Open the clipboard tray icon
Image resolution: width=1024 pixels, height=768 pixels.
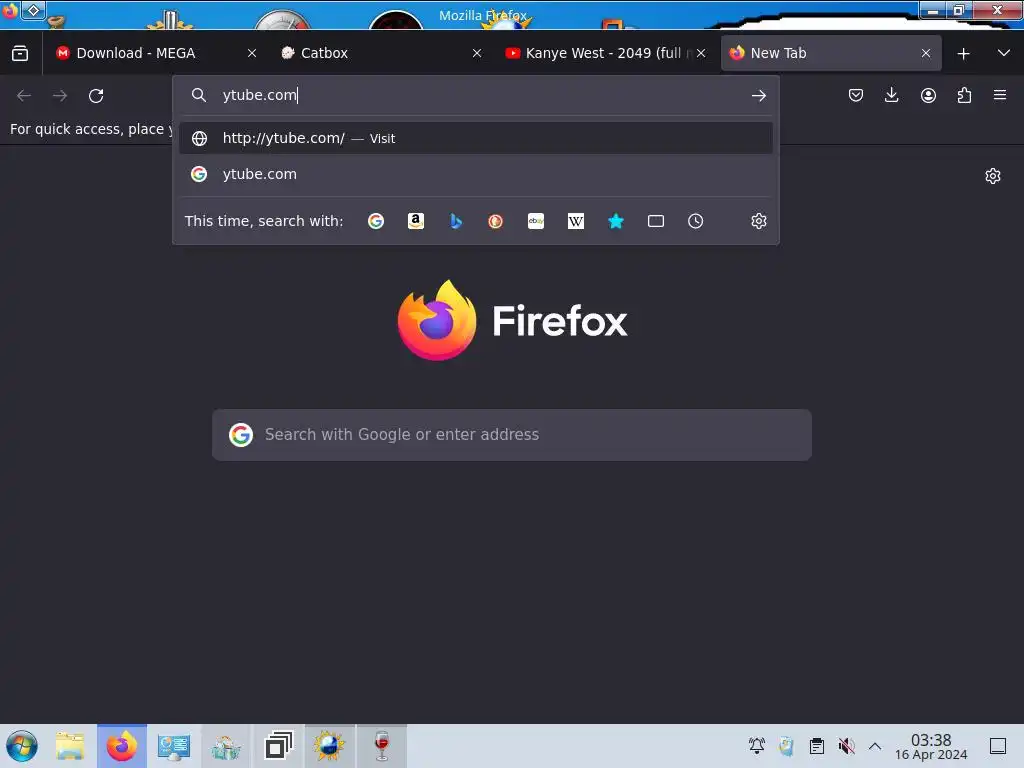point(816,746)
